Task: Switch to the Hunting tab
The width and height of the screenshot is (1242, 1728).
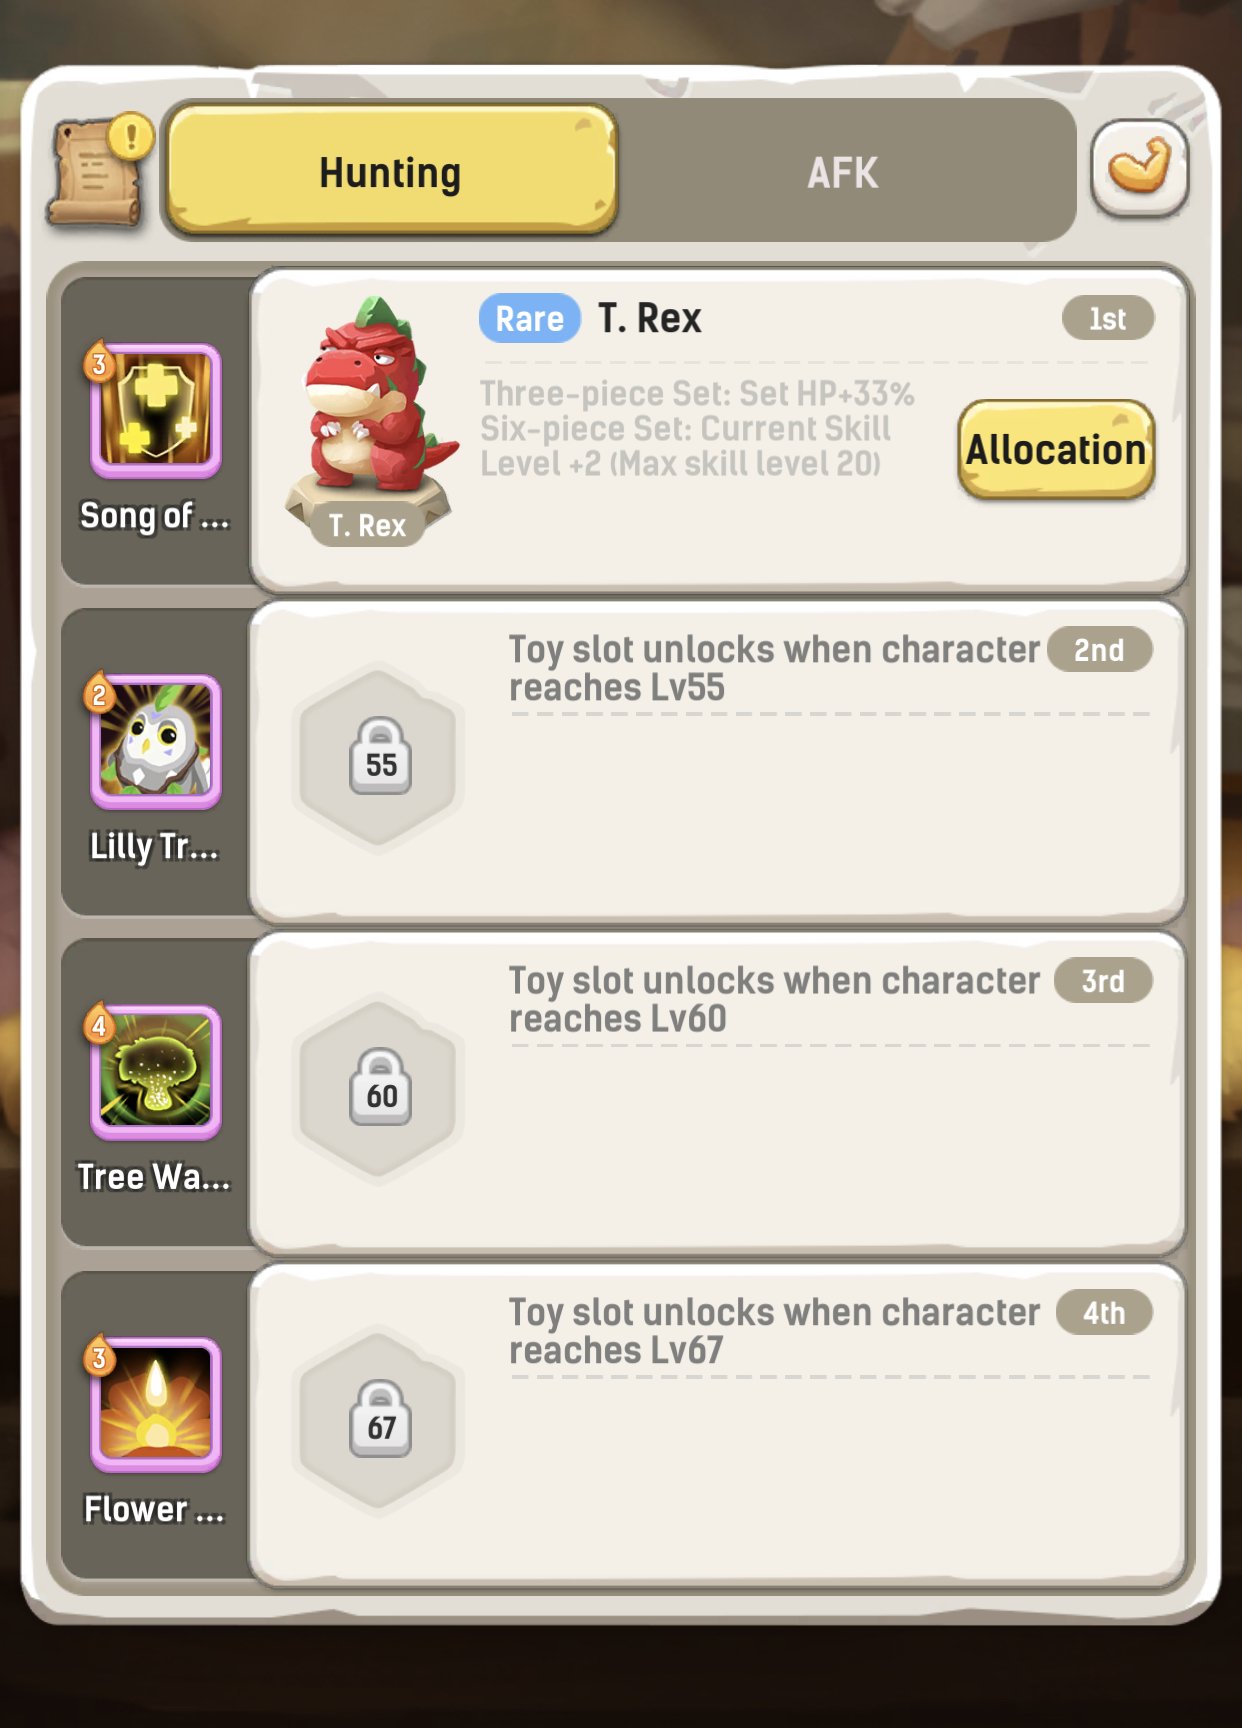Action: pyautogui.click(x=391, y=171)
